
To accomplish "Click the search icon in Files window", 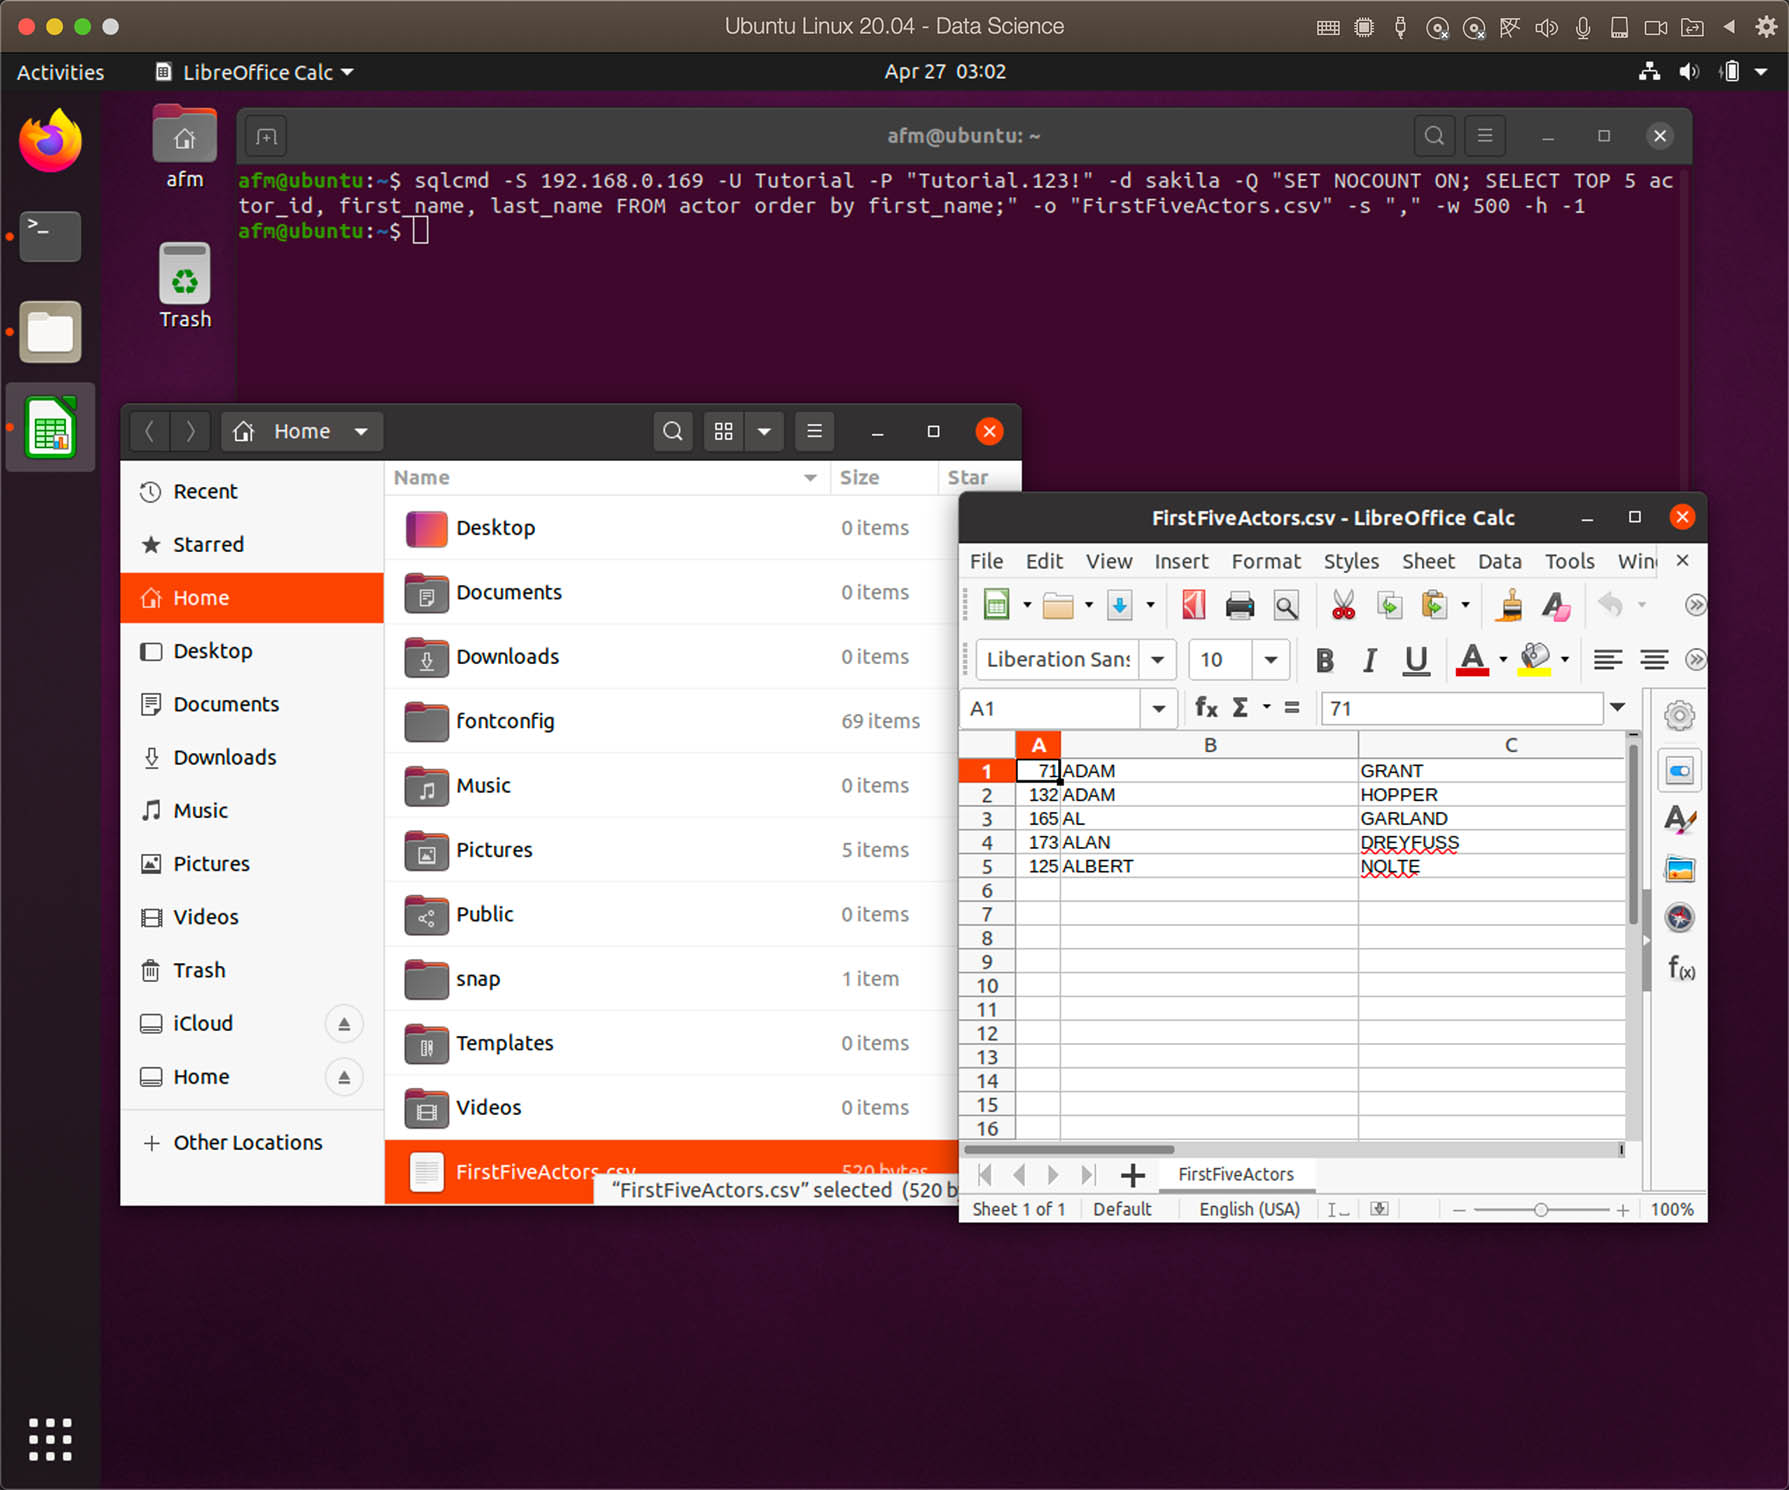I will point(673,431).
